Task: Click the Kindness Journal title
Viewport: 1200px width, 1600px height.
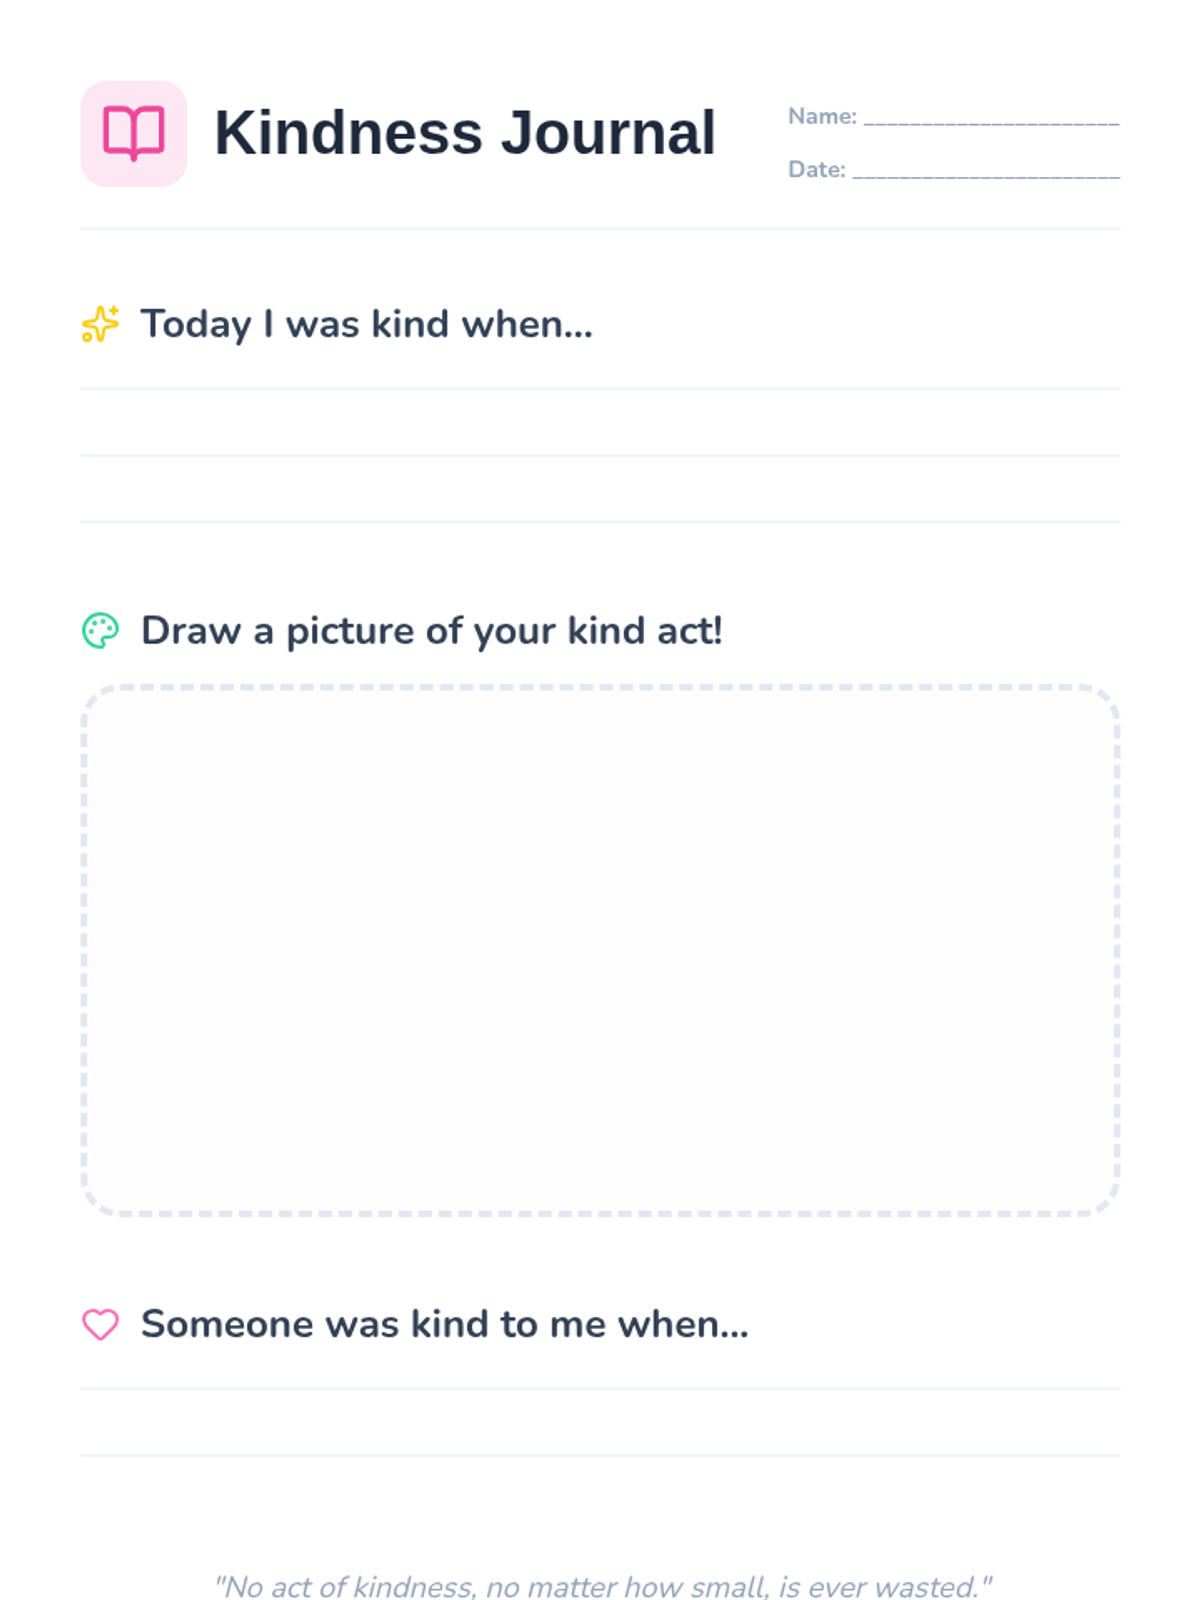Action: (x=465, y=133)
